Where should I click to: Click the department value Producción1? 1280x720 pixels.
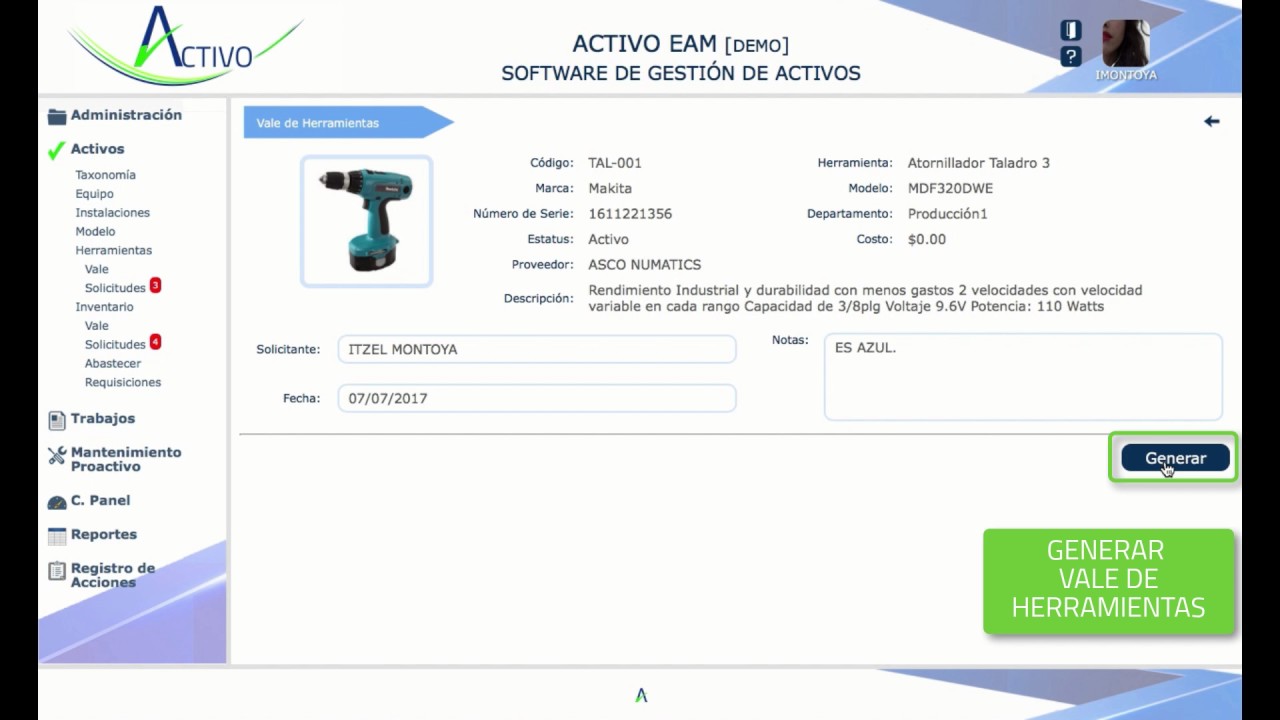[948, 214]
